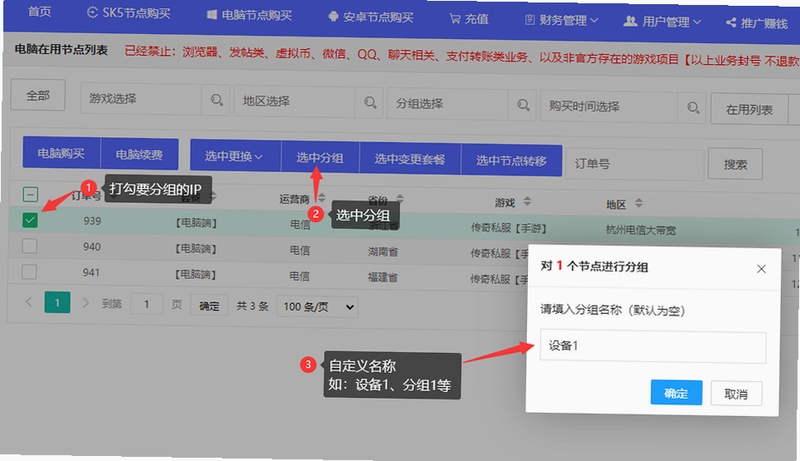Select page 1 in the pagination
The image size is (800, 461).
click(57, 302)
